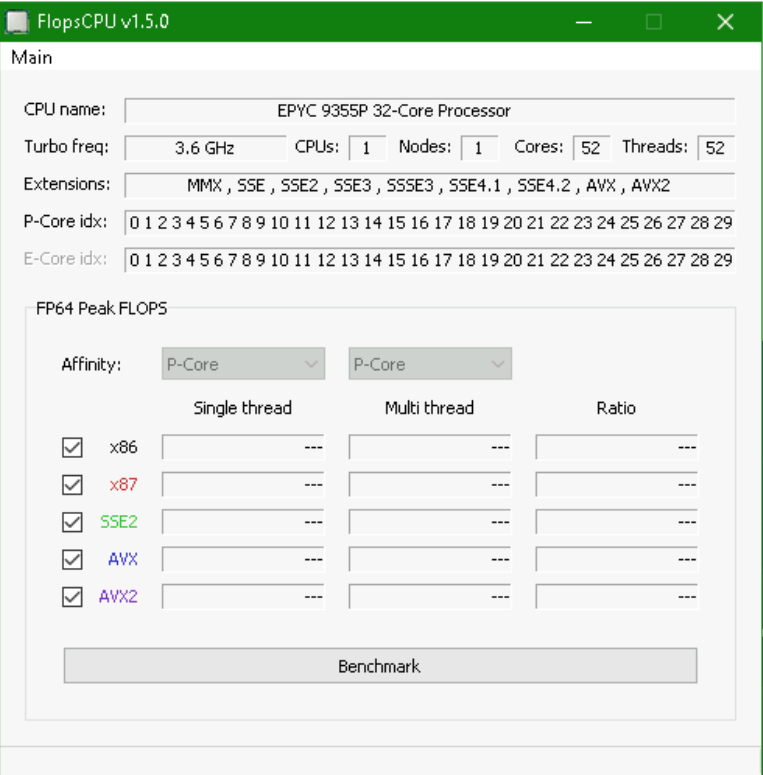Open the Main menu
This screenshot has height=775, width=763.
tap(32, 57)
